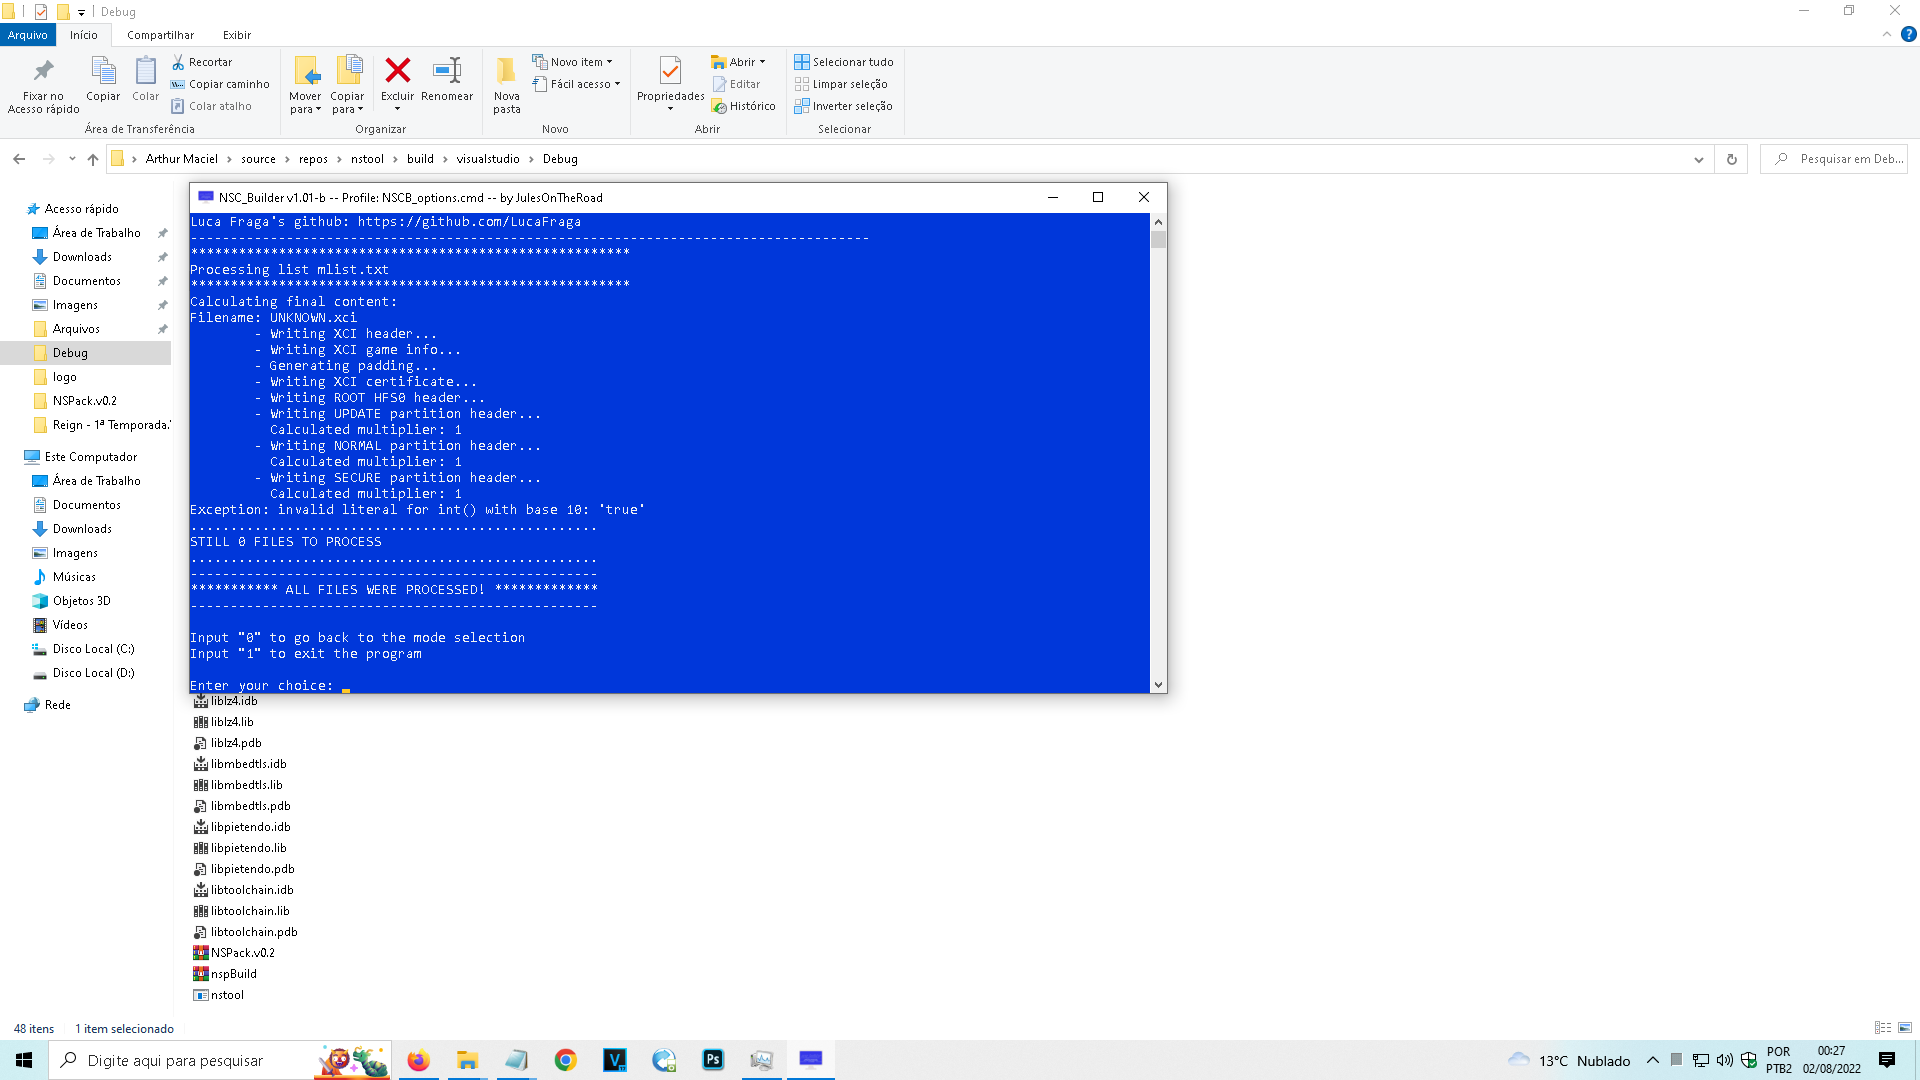Screen dimensions: 1920x1080
Task: Click the Editar ribbon button
Action: click(736, 84)
